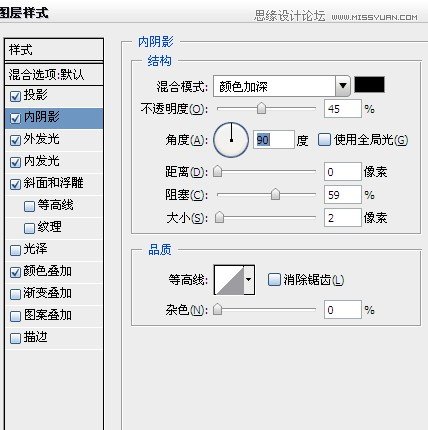Enable 使用全局光 global light checkbox
Image resolution: width=428 pixels, height=430 pixels.
(324, 140)
